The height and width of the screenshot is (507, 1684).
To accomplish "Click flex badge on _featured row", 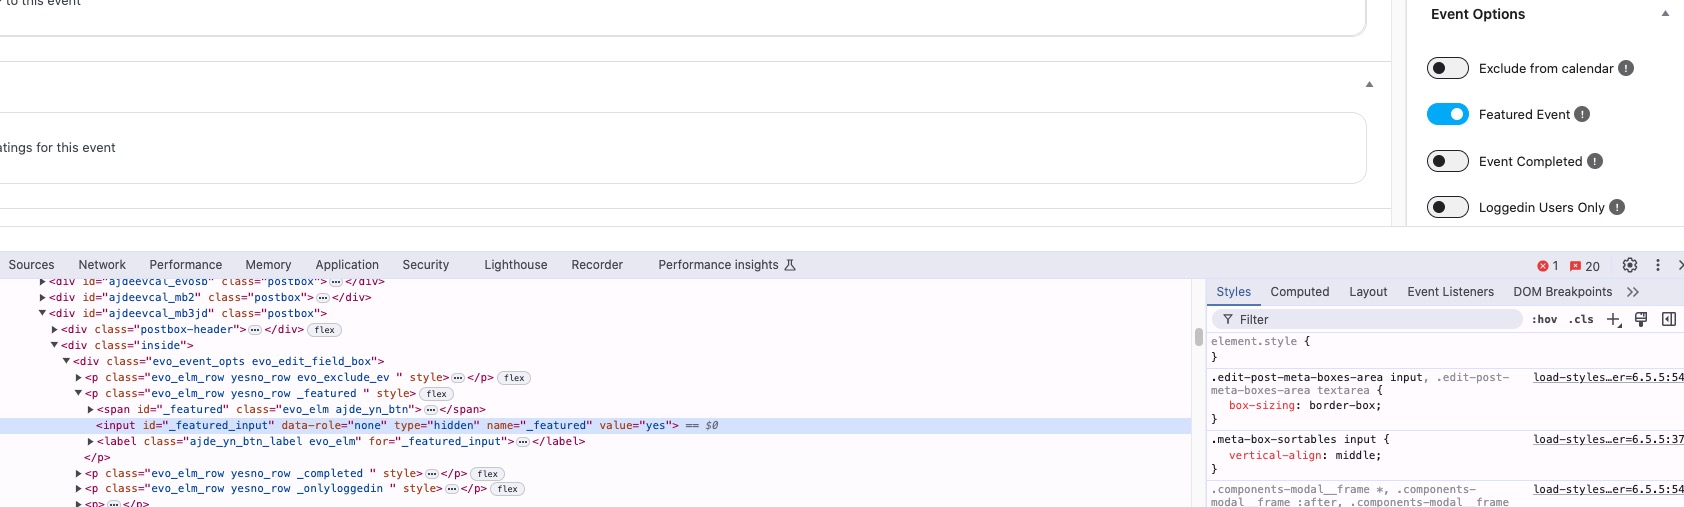I will [x=437, y=394].
